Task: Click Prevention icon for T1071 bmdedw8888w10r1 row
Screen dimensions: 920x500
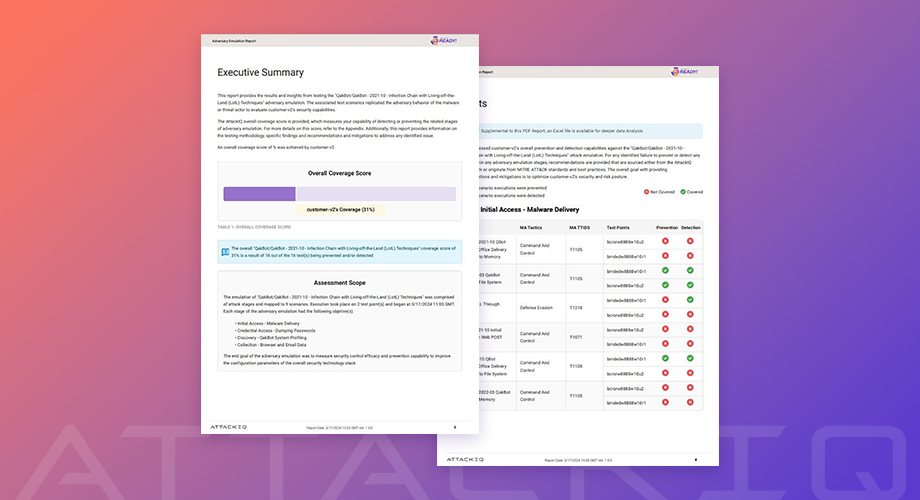Action: tap(665, 344)
